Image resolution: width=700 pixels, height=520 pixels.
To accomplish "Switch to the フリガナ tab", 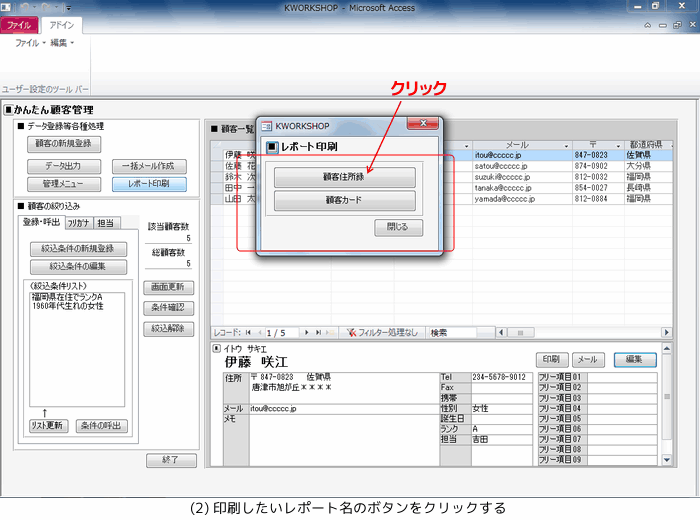I will (78, 223).
